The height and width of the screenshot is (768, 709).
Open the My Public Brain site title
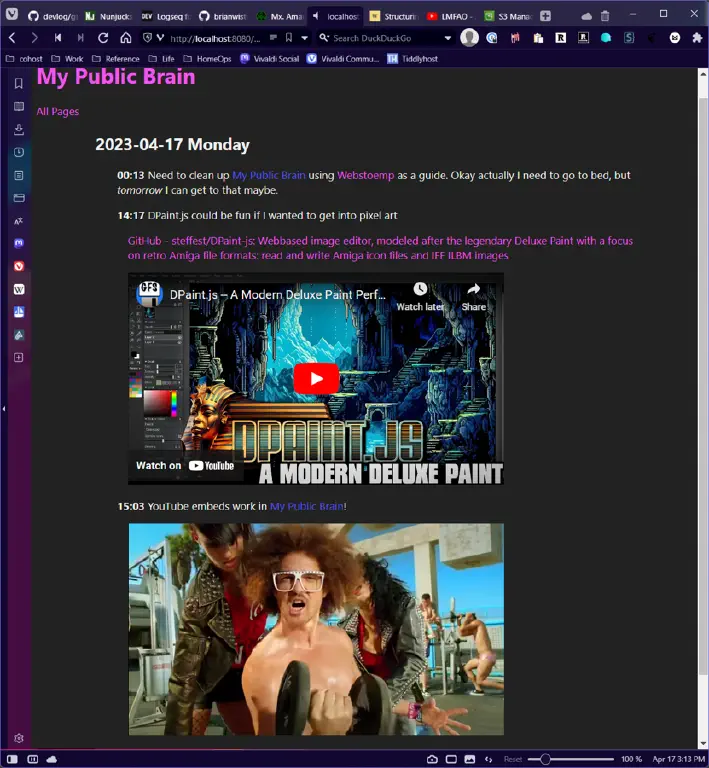[x=116, y=77]
